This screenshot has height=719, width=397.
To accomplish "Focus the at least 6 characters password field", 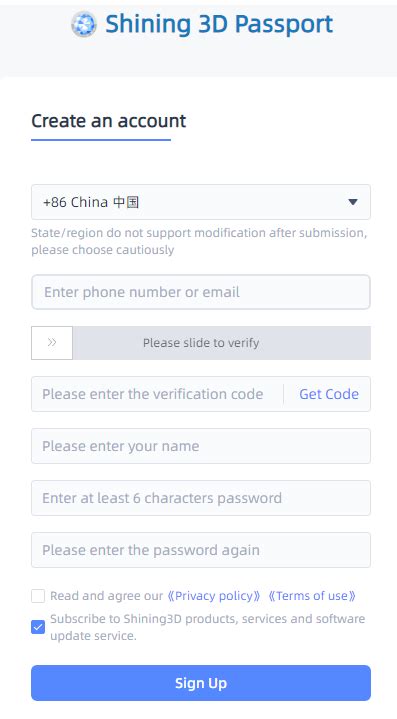I will (201, 498).
